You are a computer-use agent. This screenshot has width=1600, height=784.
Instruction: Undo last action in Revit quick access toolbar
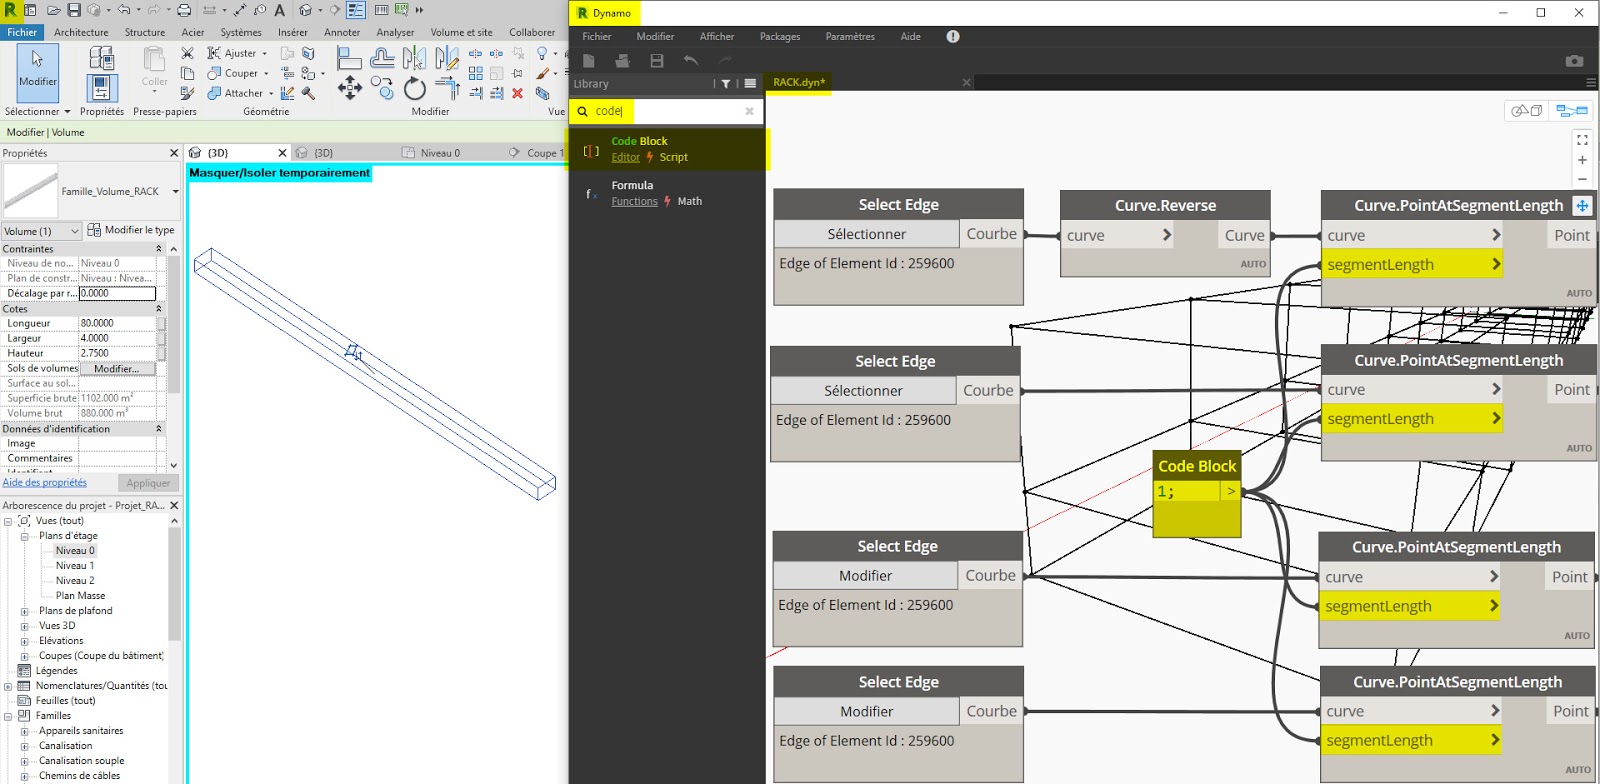[x=124, y=10]
